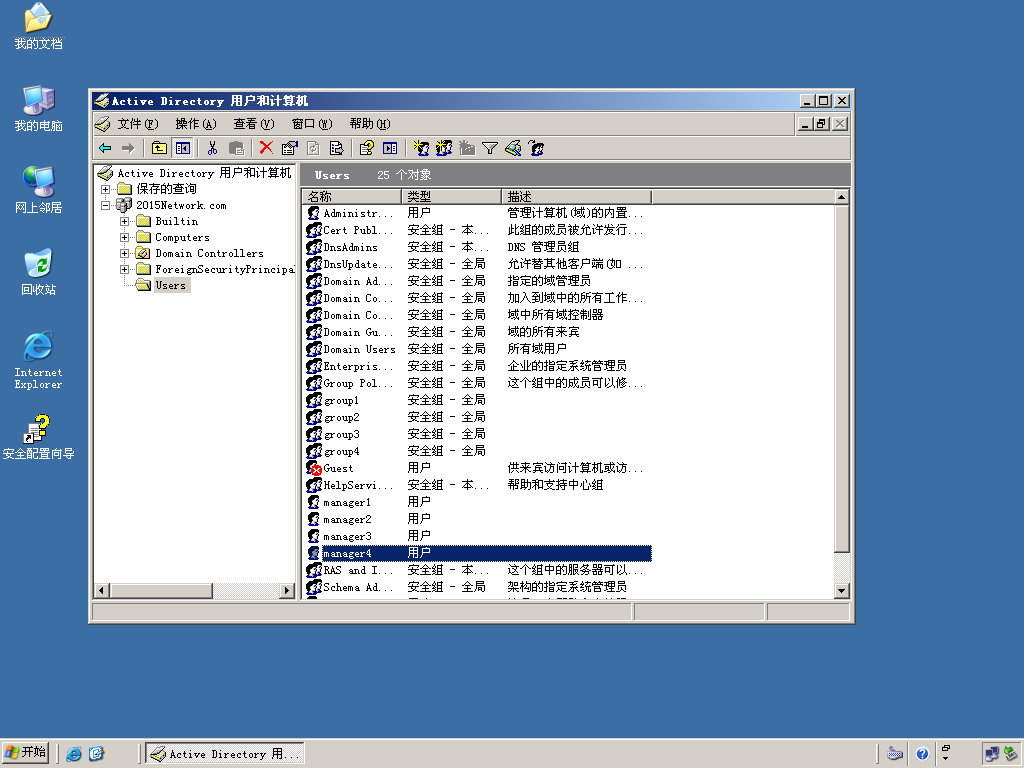Delete selected object with red X icon
Viewport: 1024px width, 768px height.
tap(266, 148)
